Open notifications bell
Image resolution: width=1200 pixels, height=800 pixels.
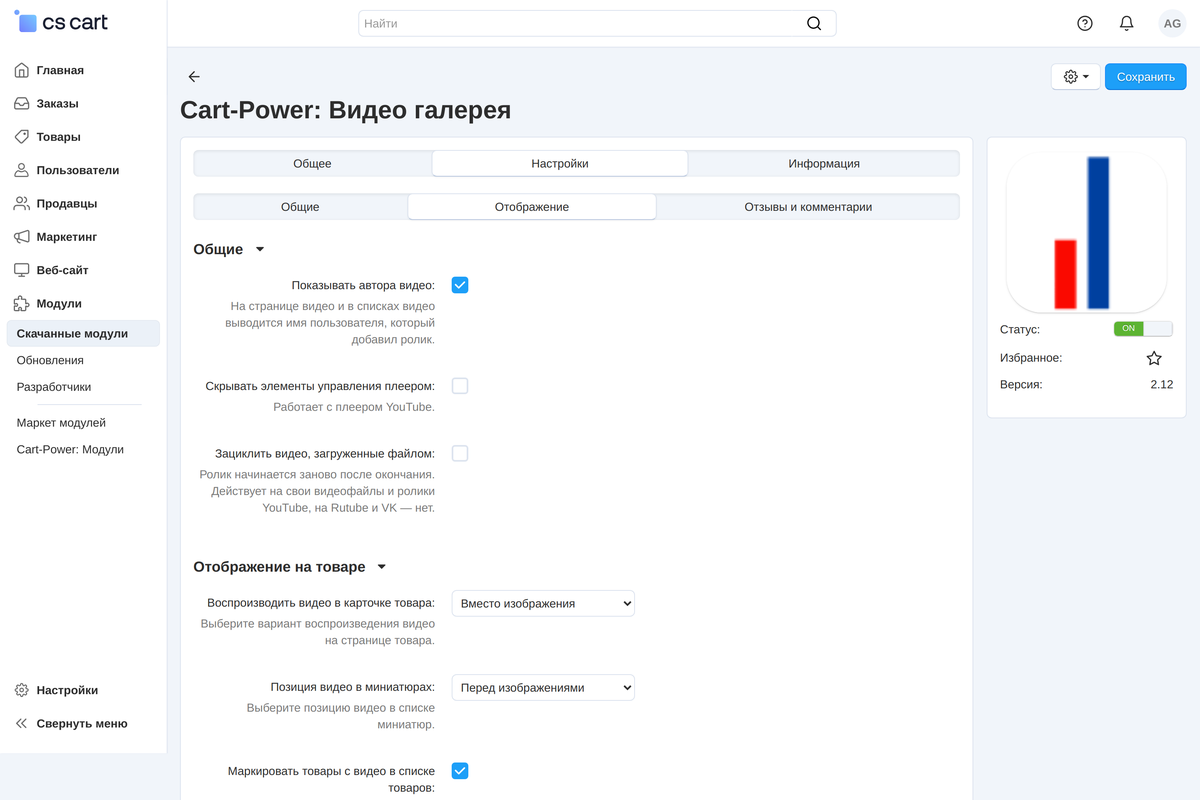click(1127, 23)
